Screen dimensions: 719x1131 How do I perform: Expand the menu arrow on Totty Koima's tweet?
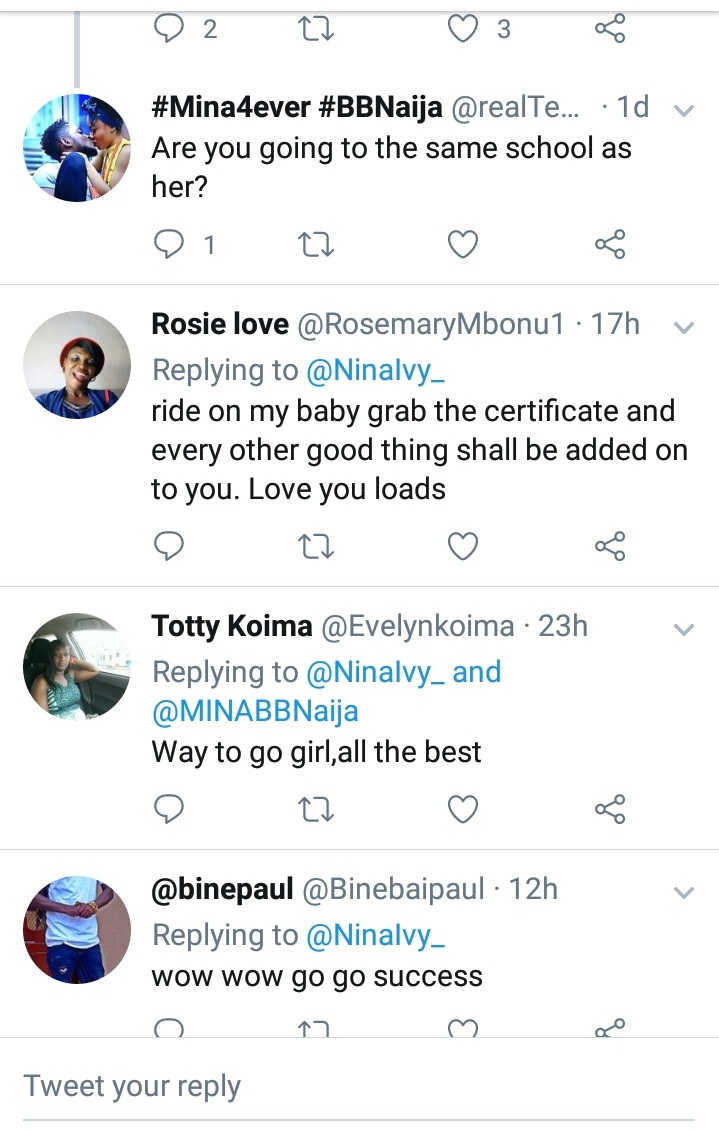684,629
